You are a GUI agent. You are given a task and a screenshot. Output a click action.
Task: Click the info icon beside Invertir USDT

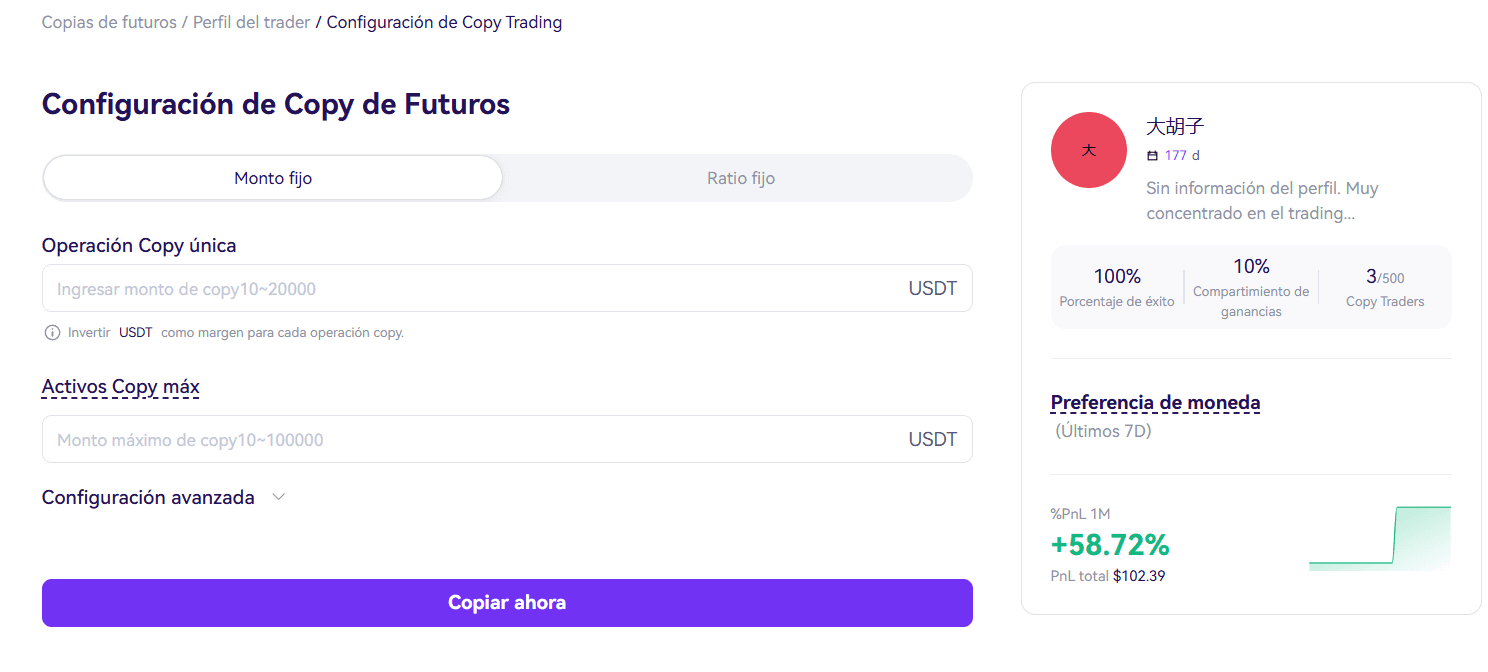coord(52,333)
